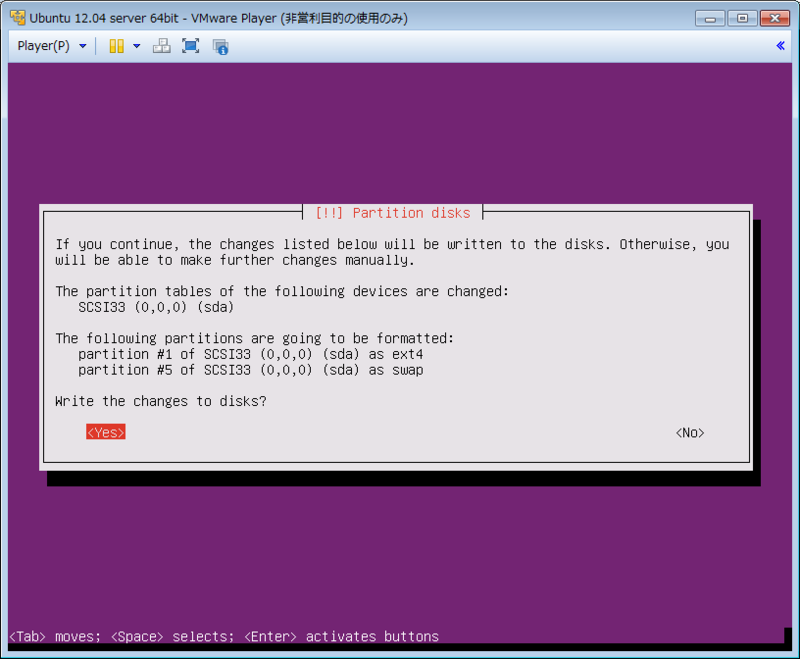Click 'The following partitions are going to be formatted' text
The width and height of the screenshot is (800, 659).
[x=255, y=338]
